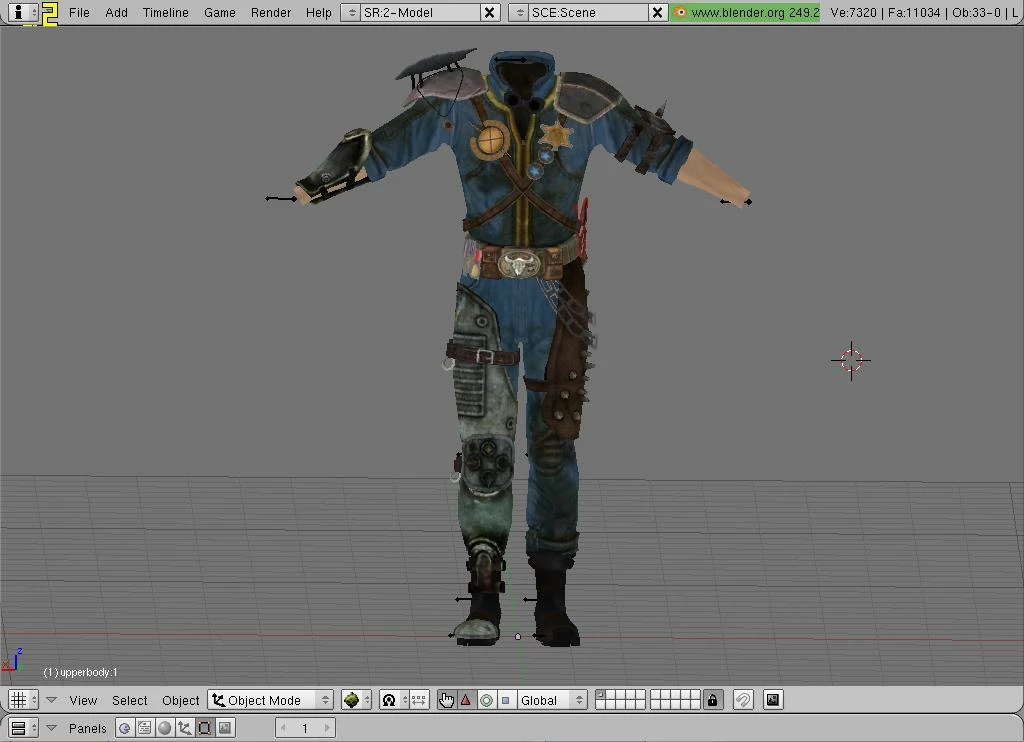Open the Render menu

(270, 12)
